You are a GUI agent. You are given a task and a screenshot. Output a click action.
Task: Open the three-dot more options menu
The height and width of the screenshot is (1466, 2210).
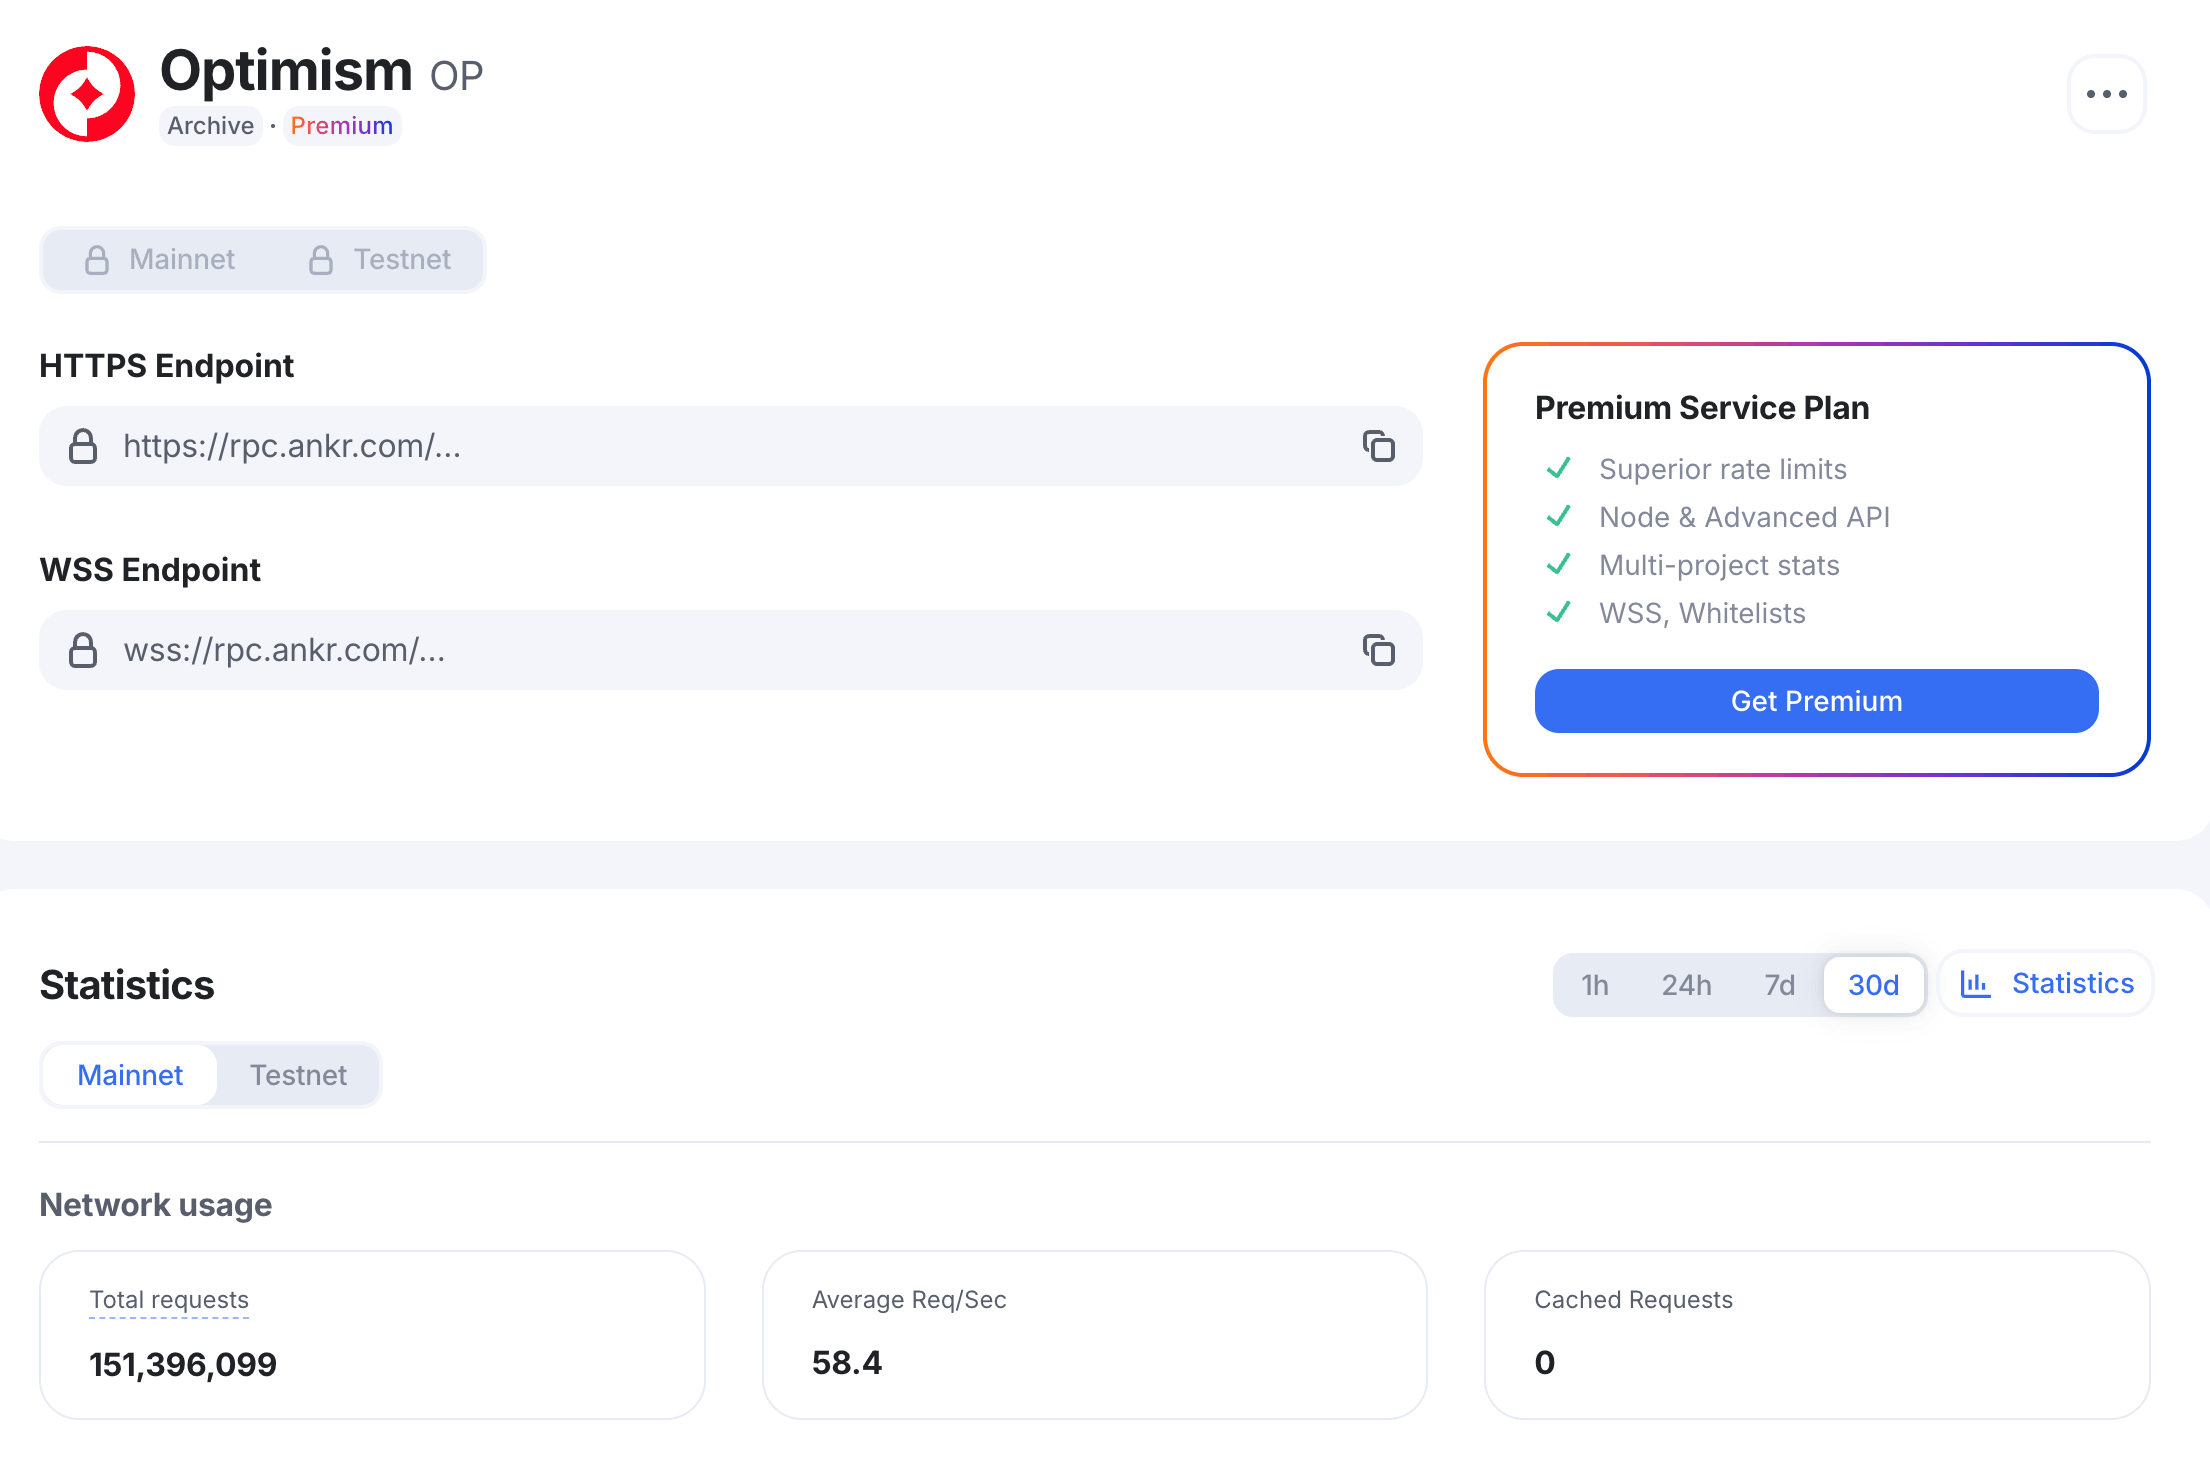[x=2106, y=94]
